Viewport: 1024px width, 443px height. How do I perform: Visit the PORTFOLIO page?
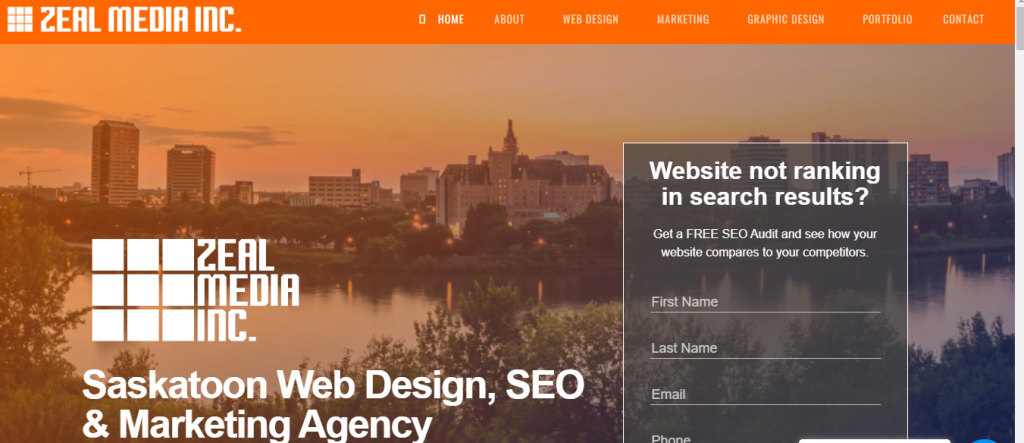point(887,20)
